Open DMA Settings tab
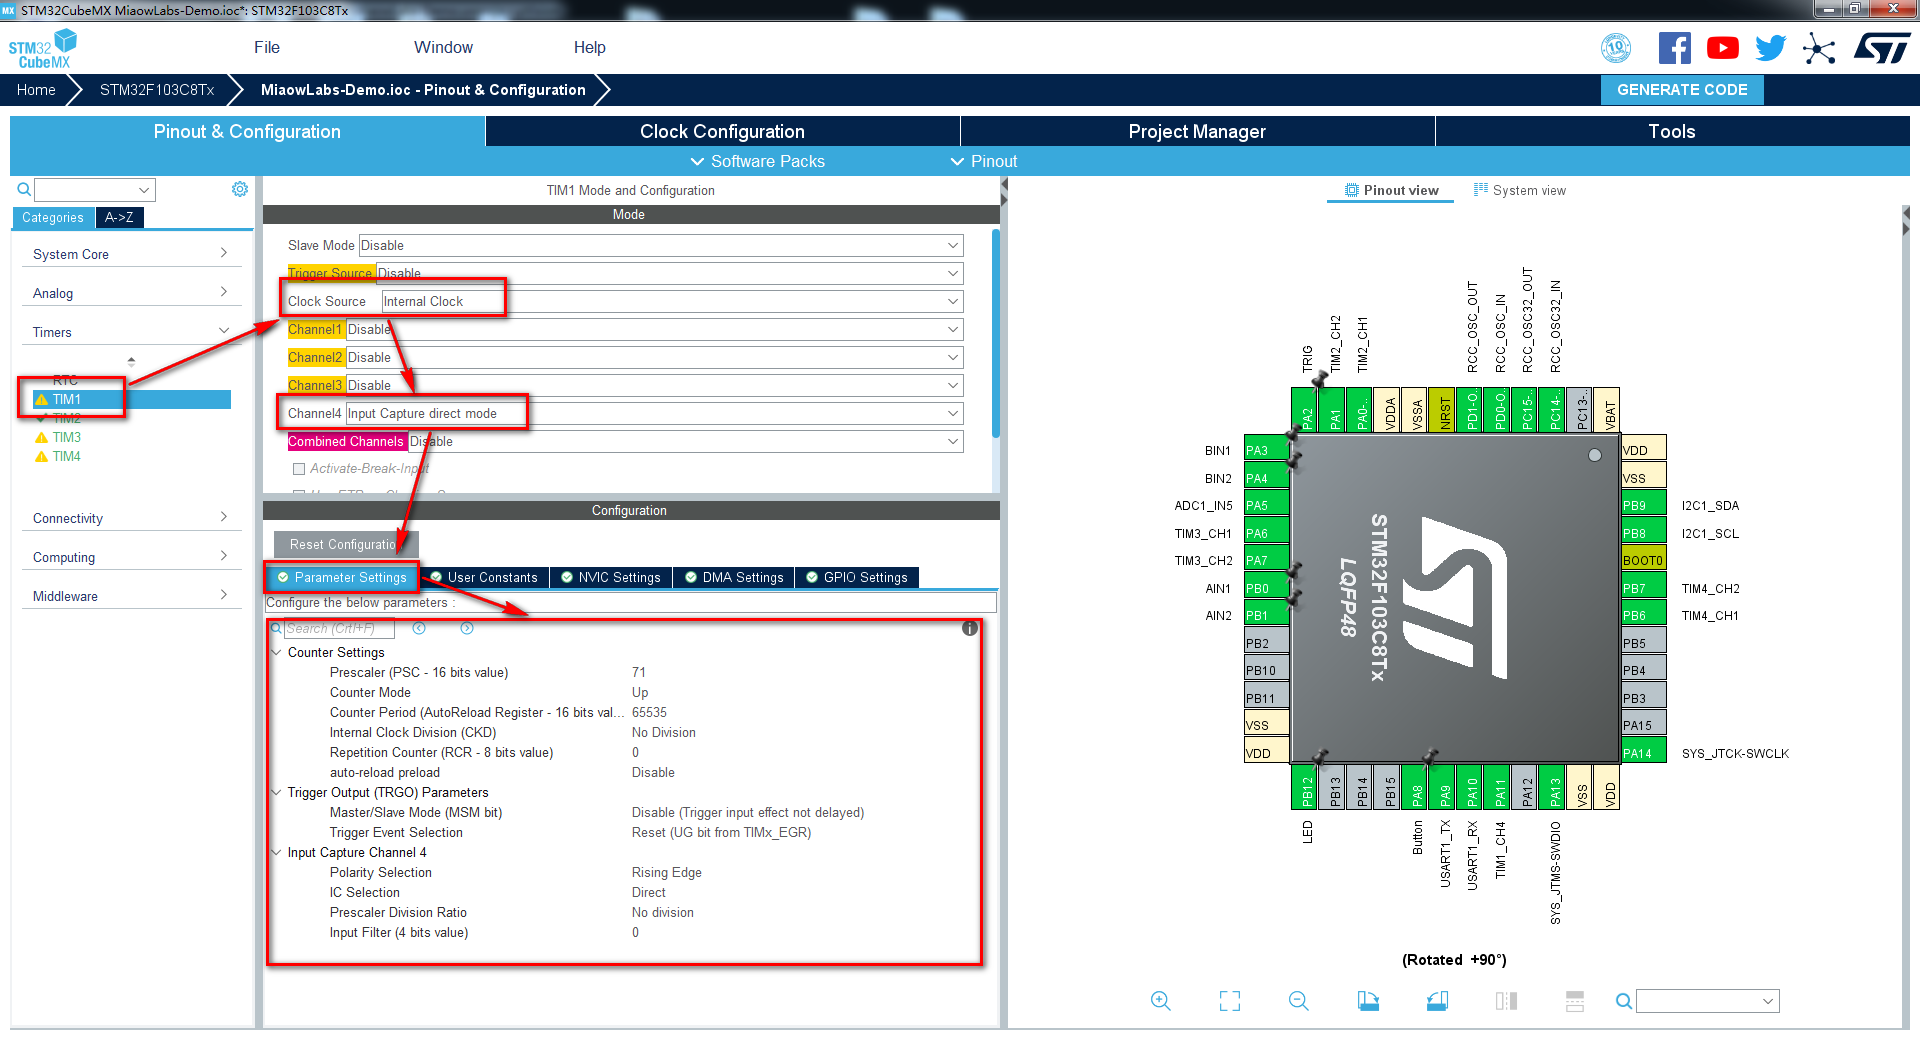Image resolution: width=1920 pixels, height=1040 pixels. 734,577
